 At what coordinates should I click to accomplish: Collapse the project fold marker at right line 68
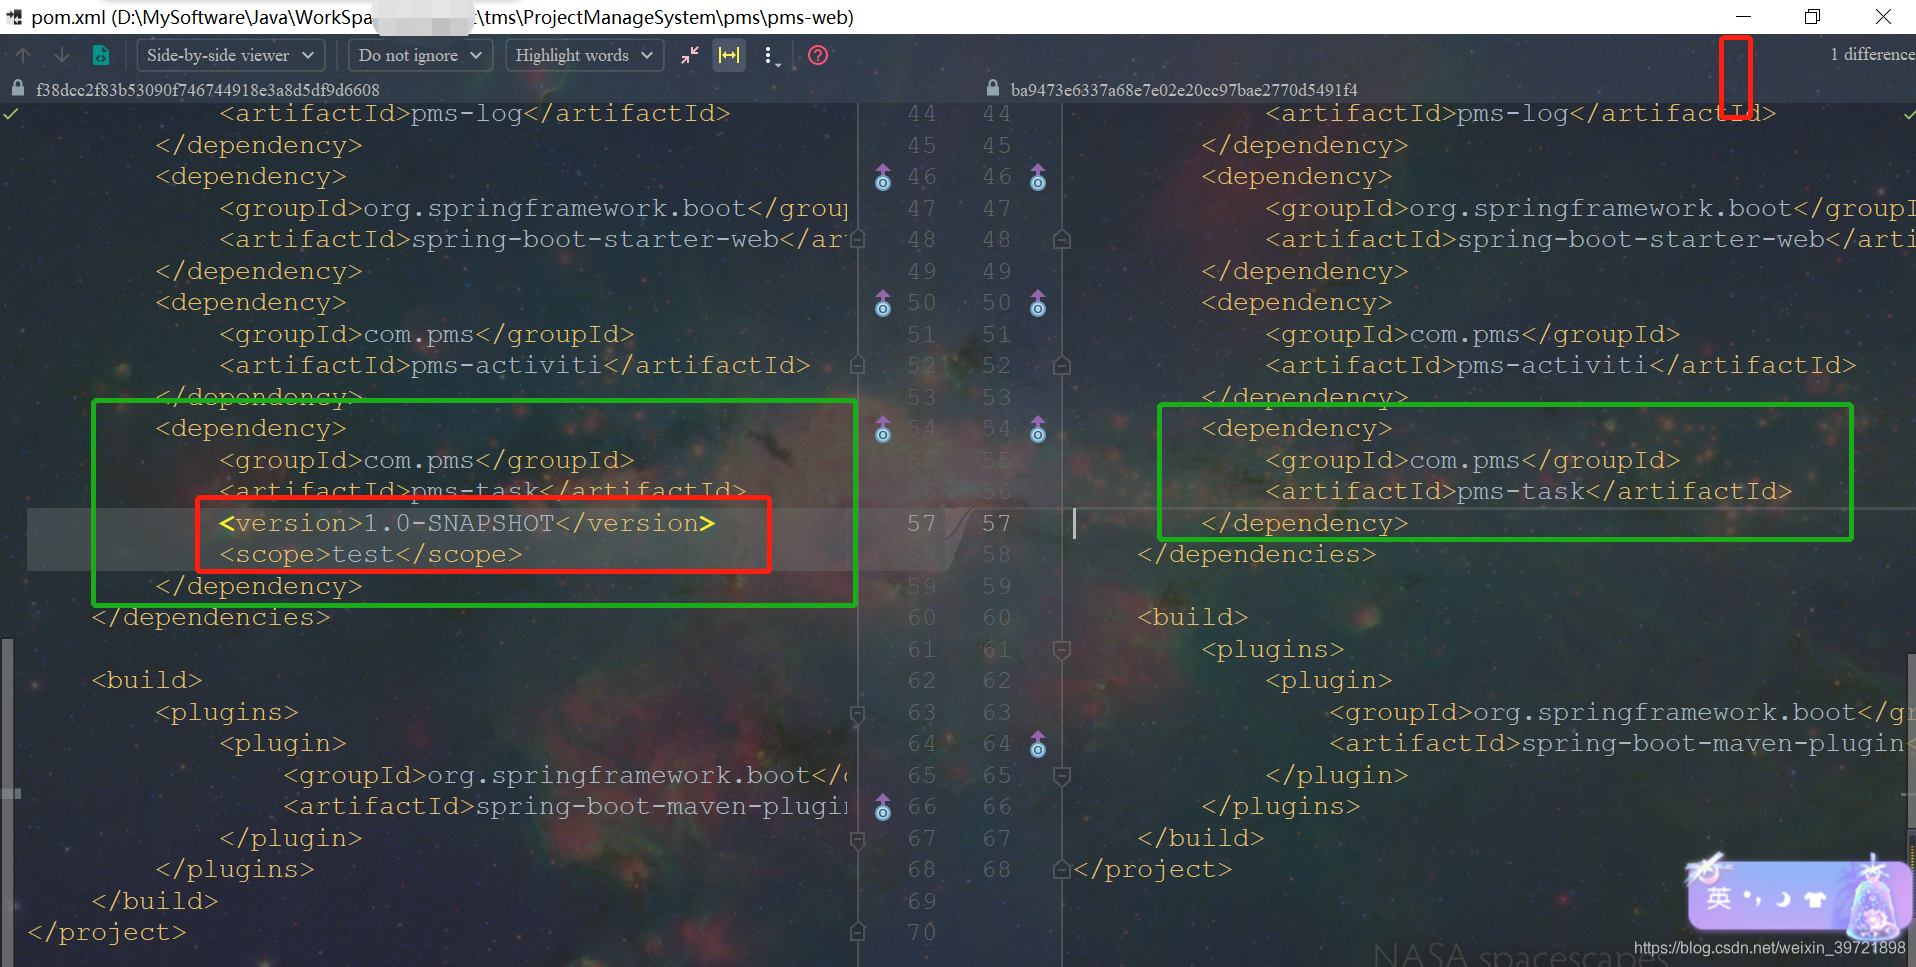point(1062,870)
